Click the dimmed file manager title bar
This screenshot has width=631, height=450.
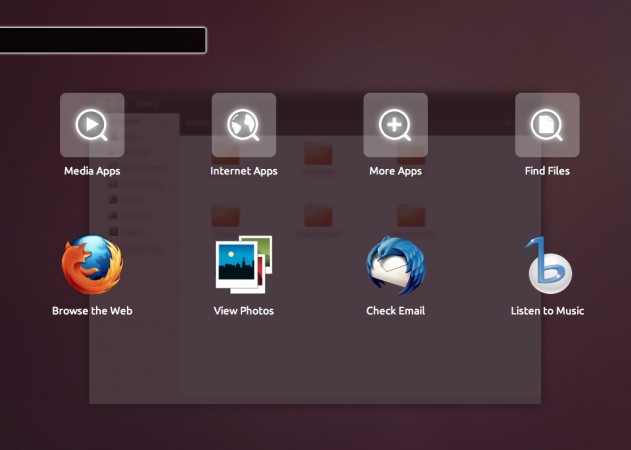[320, 102]
